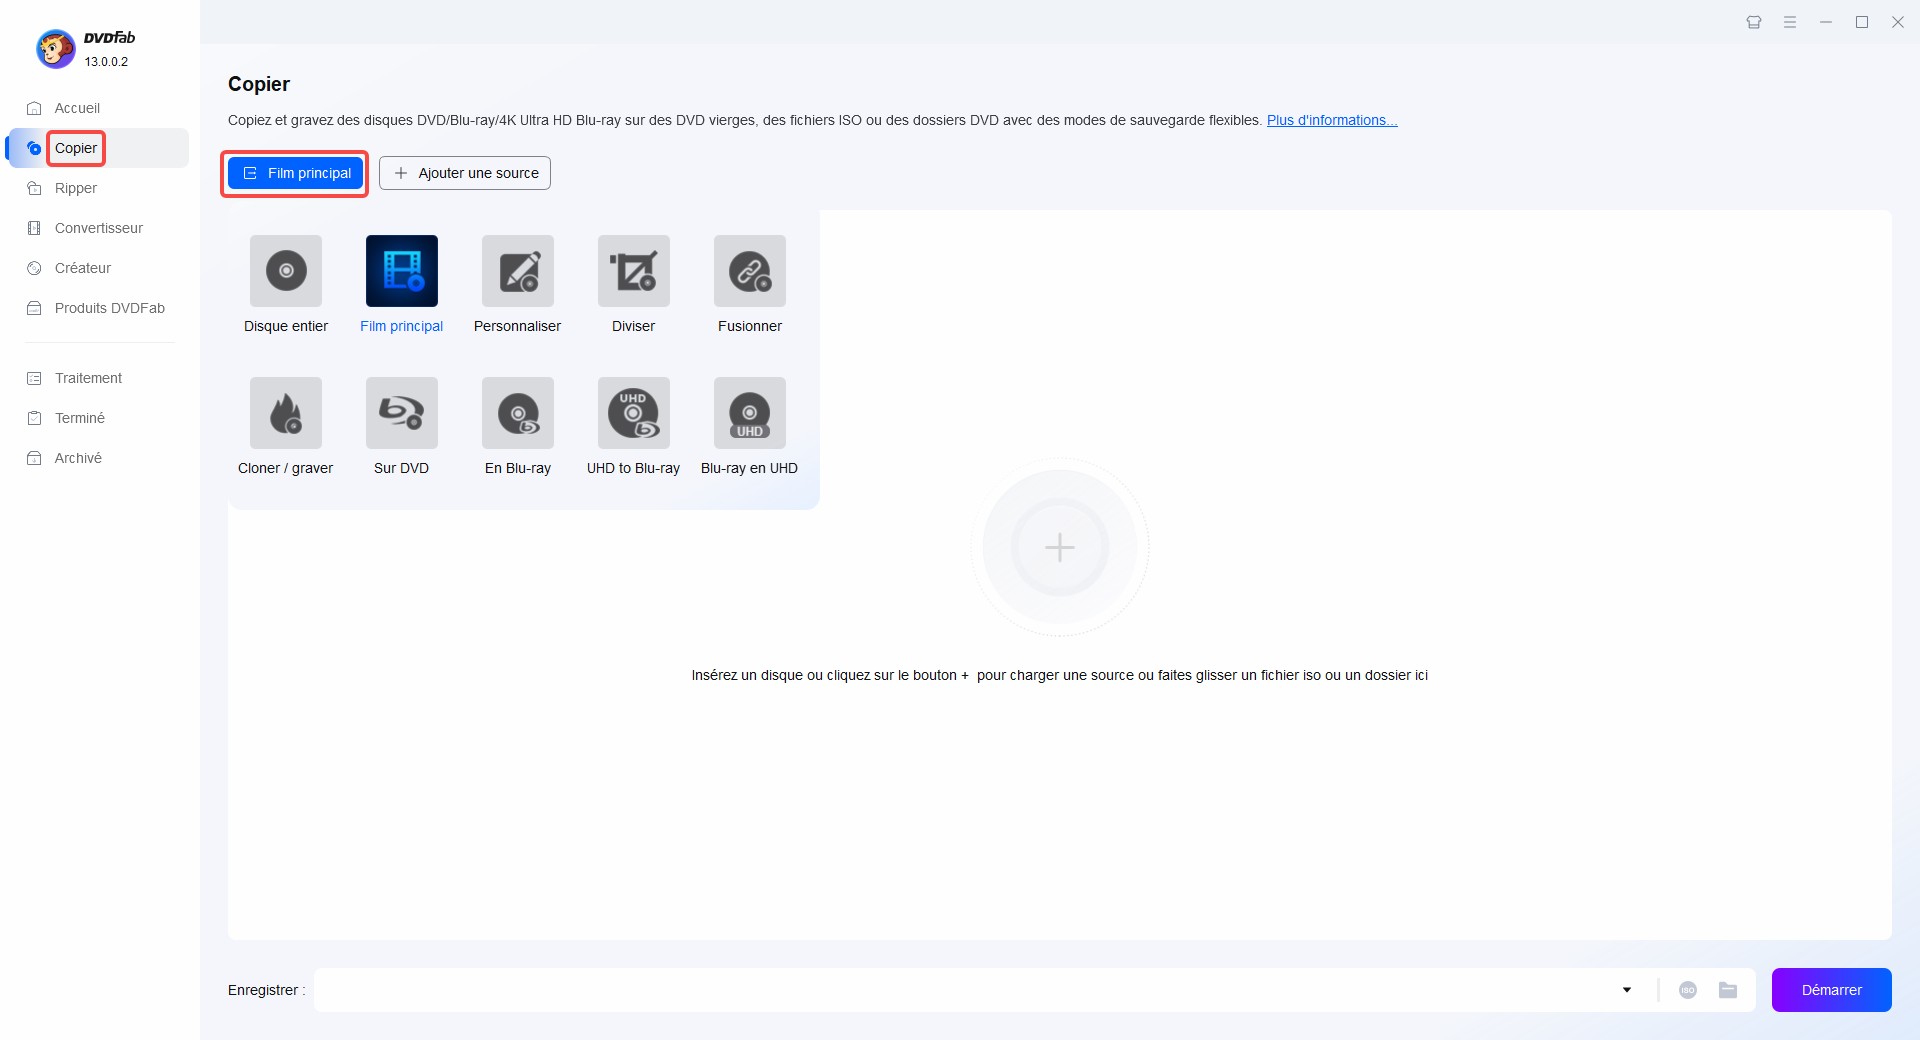The image size is (1920, 1040).
Task: Open the Plus d'informations link
Action: point(1332,120)
